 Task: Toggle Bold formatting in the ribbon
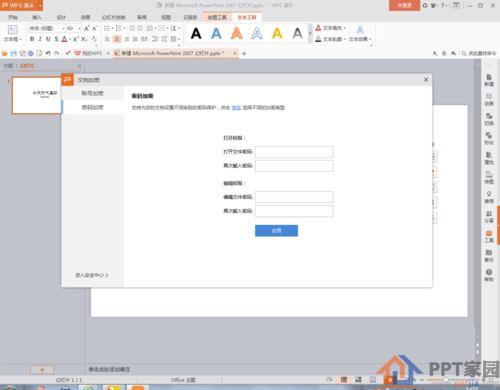[32, 39]
